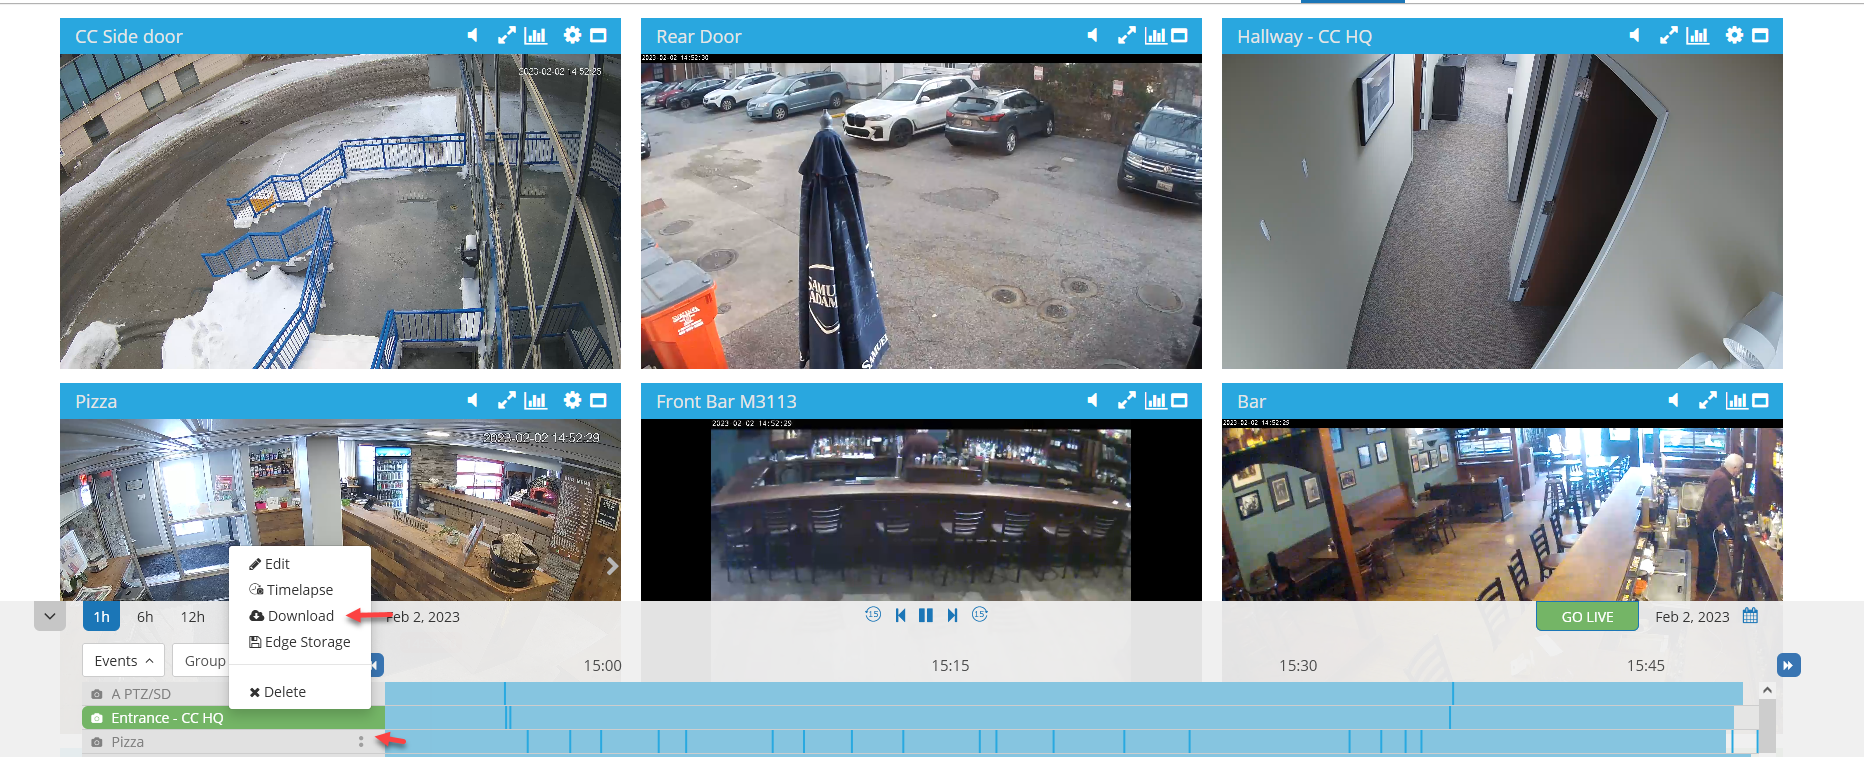Select the Pizza camera row in timeline

pyautogui.click(x=233, y=742)
